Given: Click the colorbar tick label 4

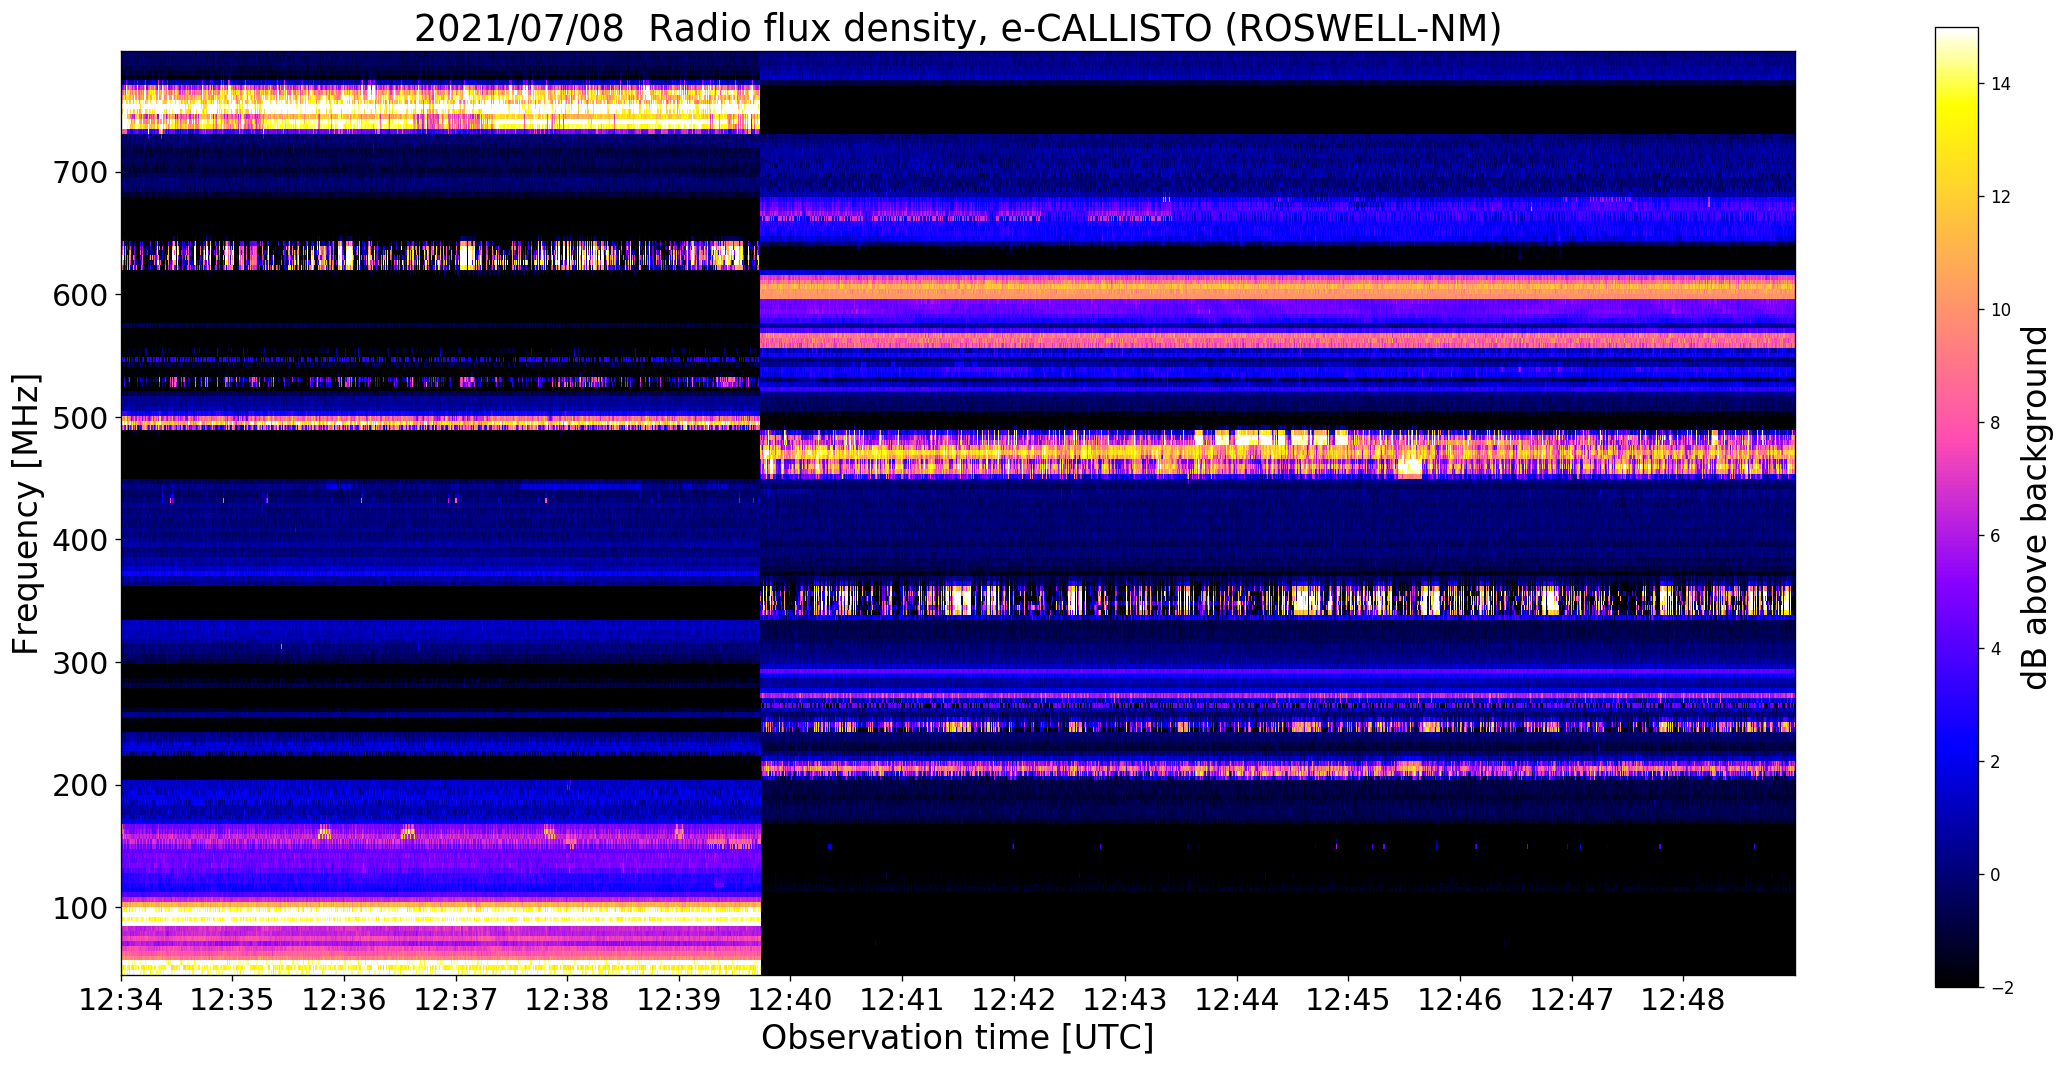Looking at the screenshot, I should click(1996, 649).
